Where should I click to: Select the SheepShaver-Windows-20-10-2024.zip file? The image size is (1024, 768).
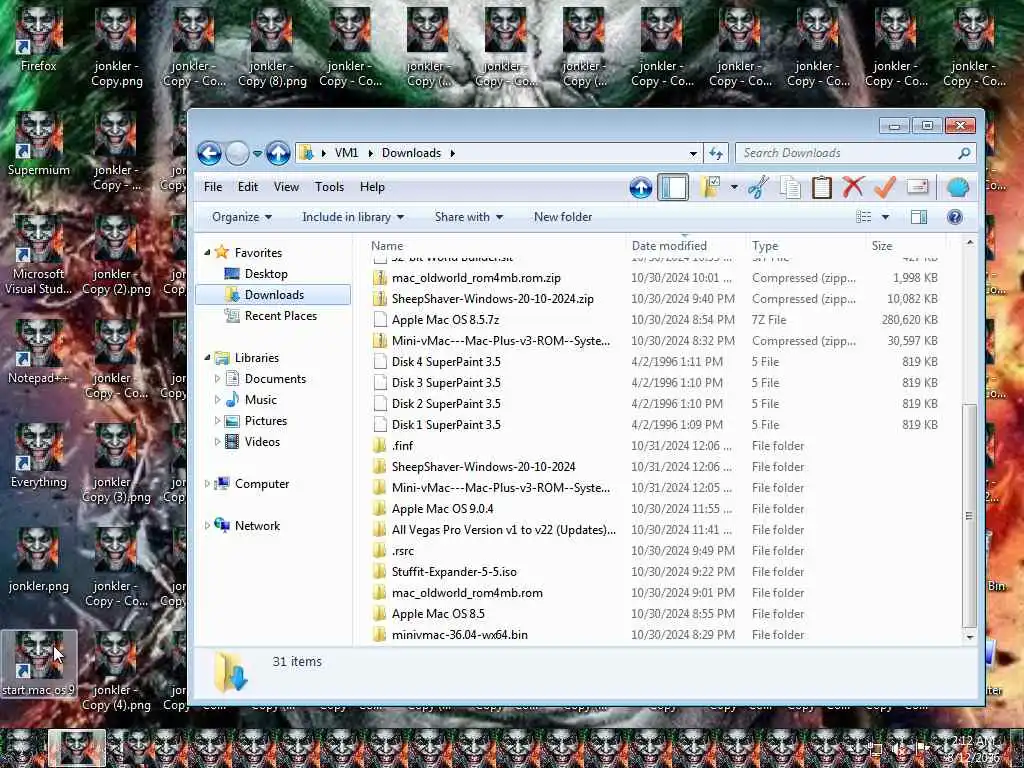492,299
